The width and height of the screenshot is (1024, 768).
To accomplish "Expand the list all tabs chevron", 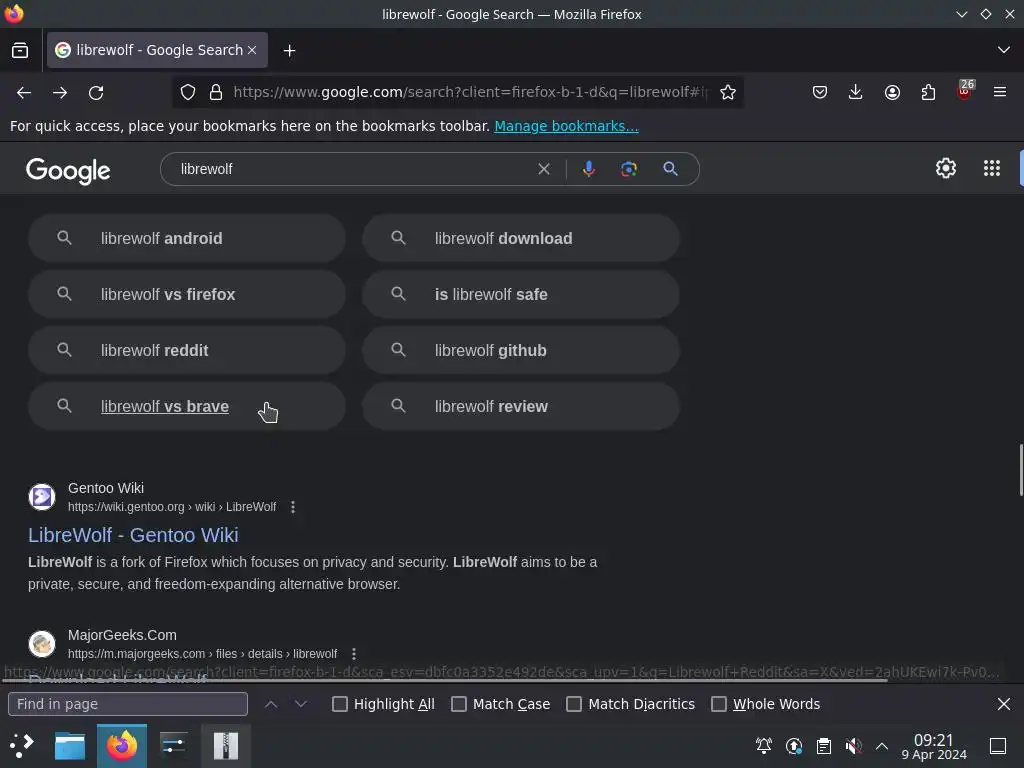I will (1004, 50).
